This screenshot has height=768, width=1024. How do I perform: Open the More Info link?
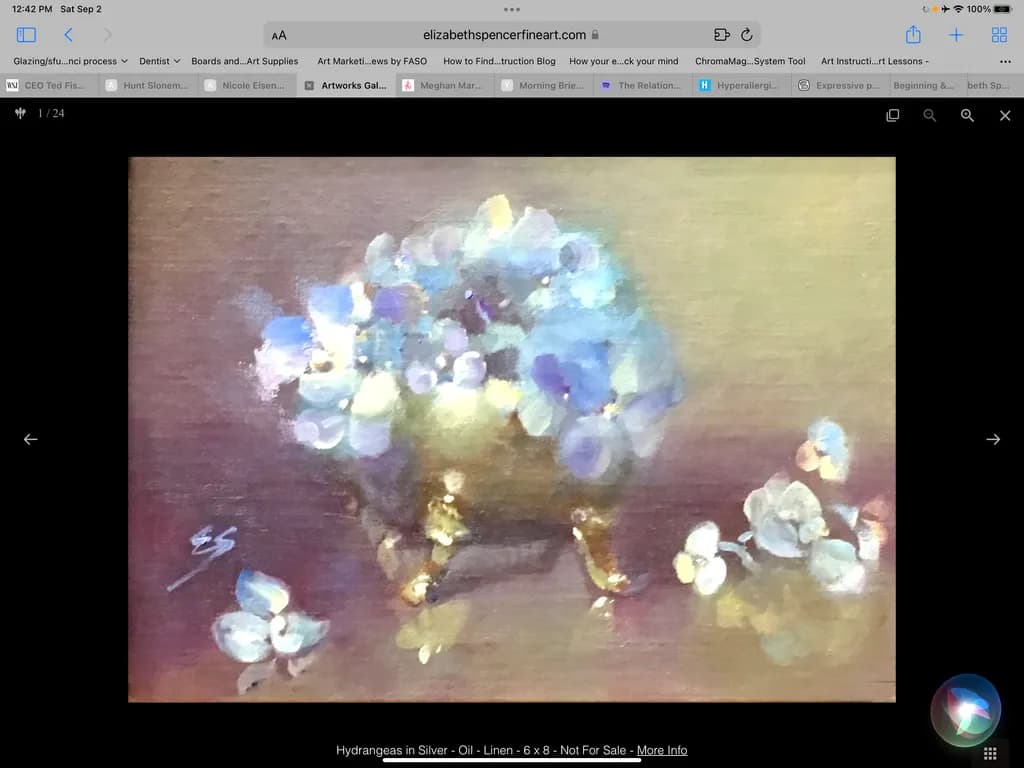pos(662,750)
